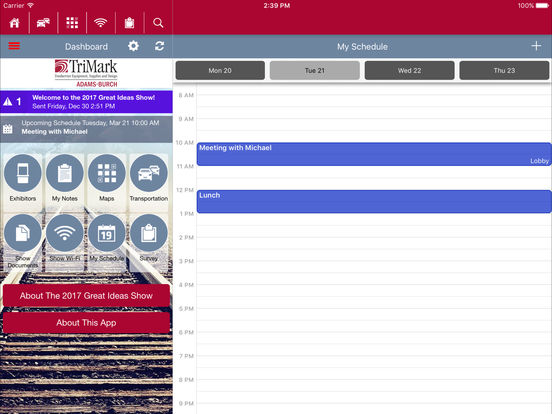Viewport: 552px width, 414px height.
Task: Open the Exhibitors circle icon
Action: [23, 173]
